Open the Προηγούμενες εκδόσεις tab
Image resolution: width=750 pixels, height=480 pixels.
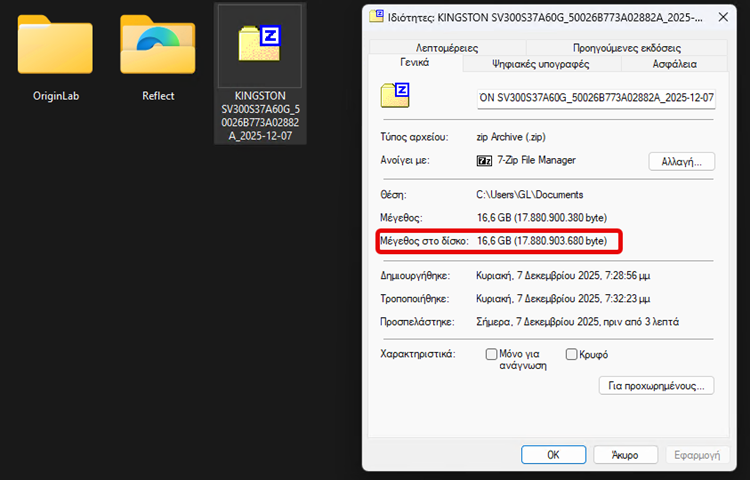627,47
